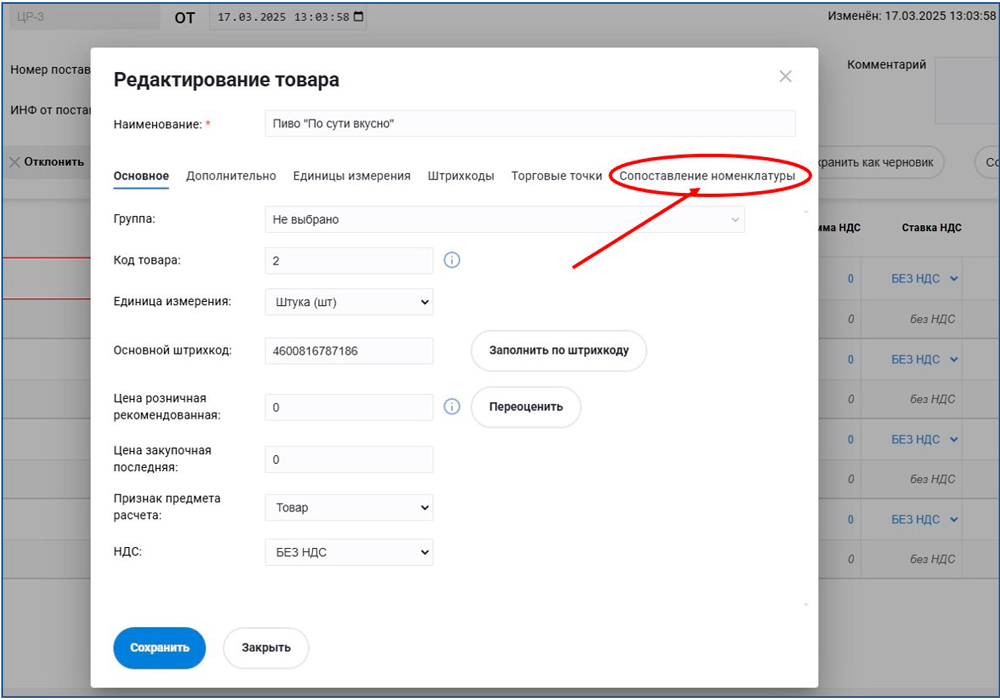
Task: Click info icon beside recommended retail price
Action: tap(451, 407)
